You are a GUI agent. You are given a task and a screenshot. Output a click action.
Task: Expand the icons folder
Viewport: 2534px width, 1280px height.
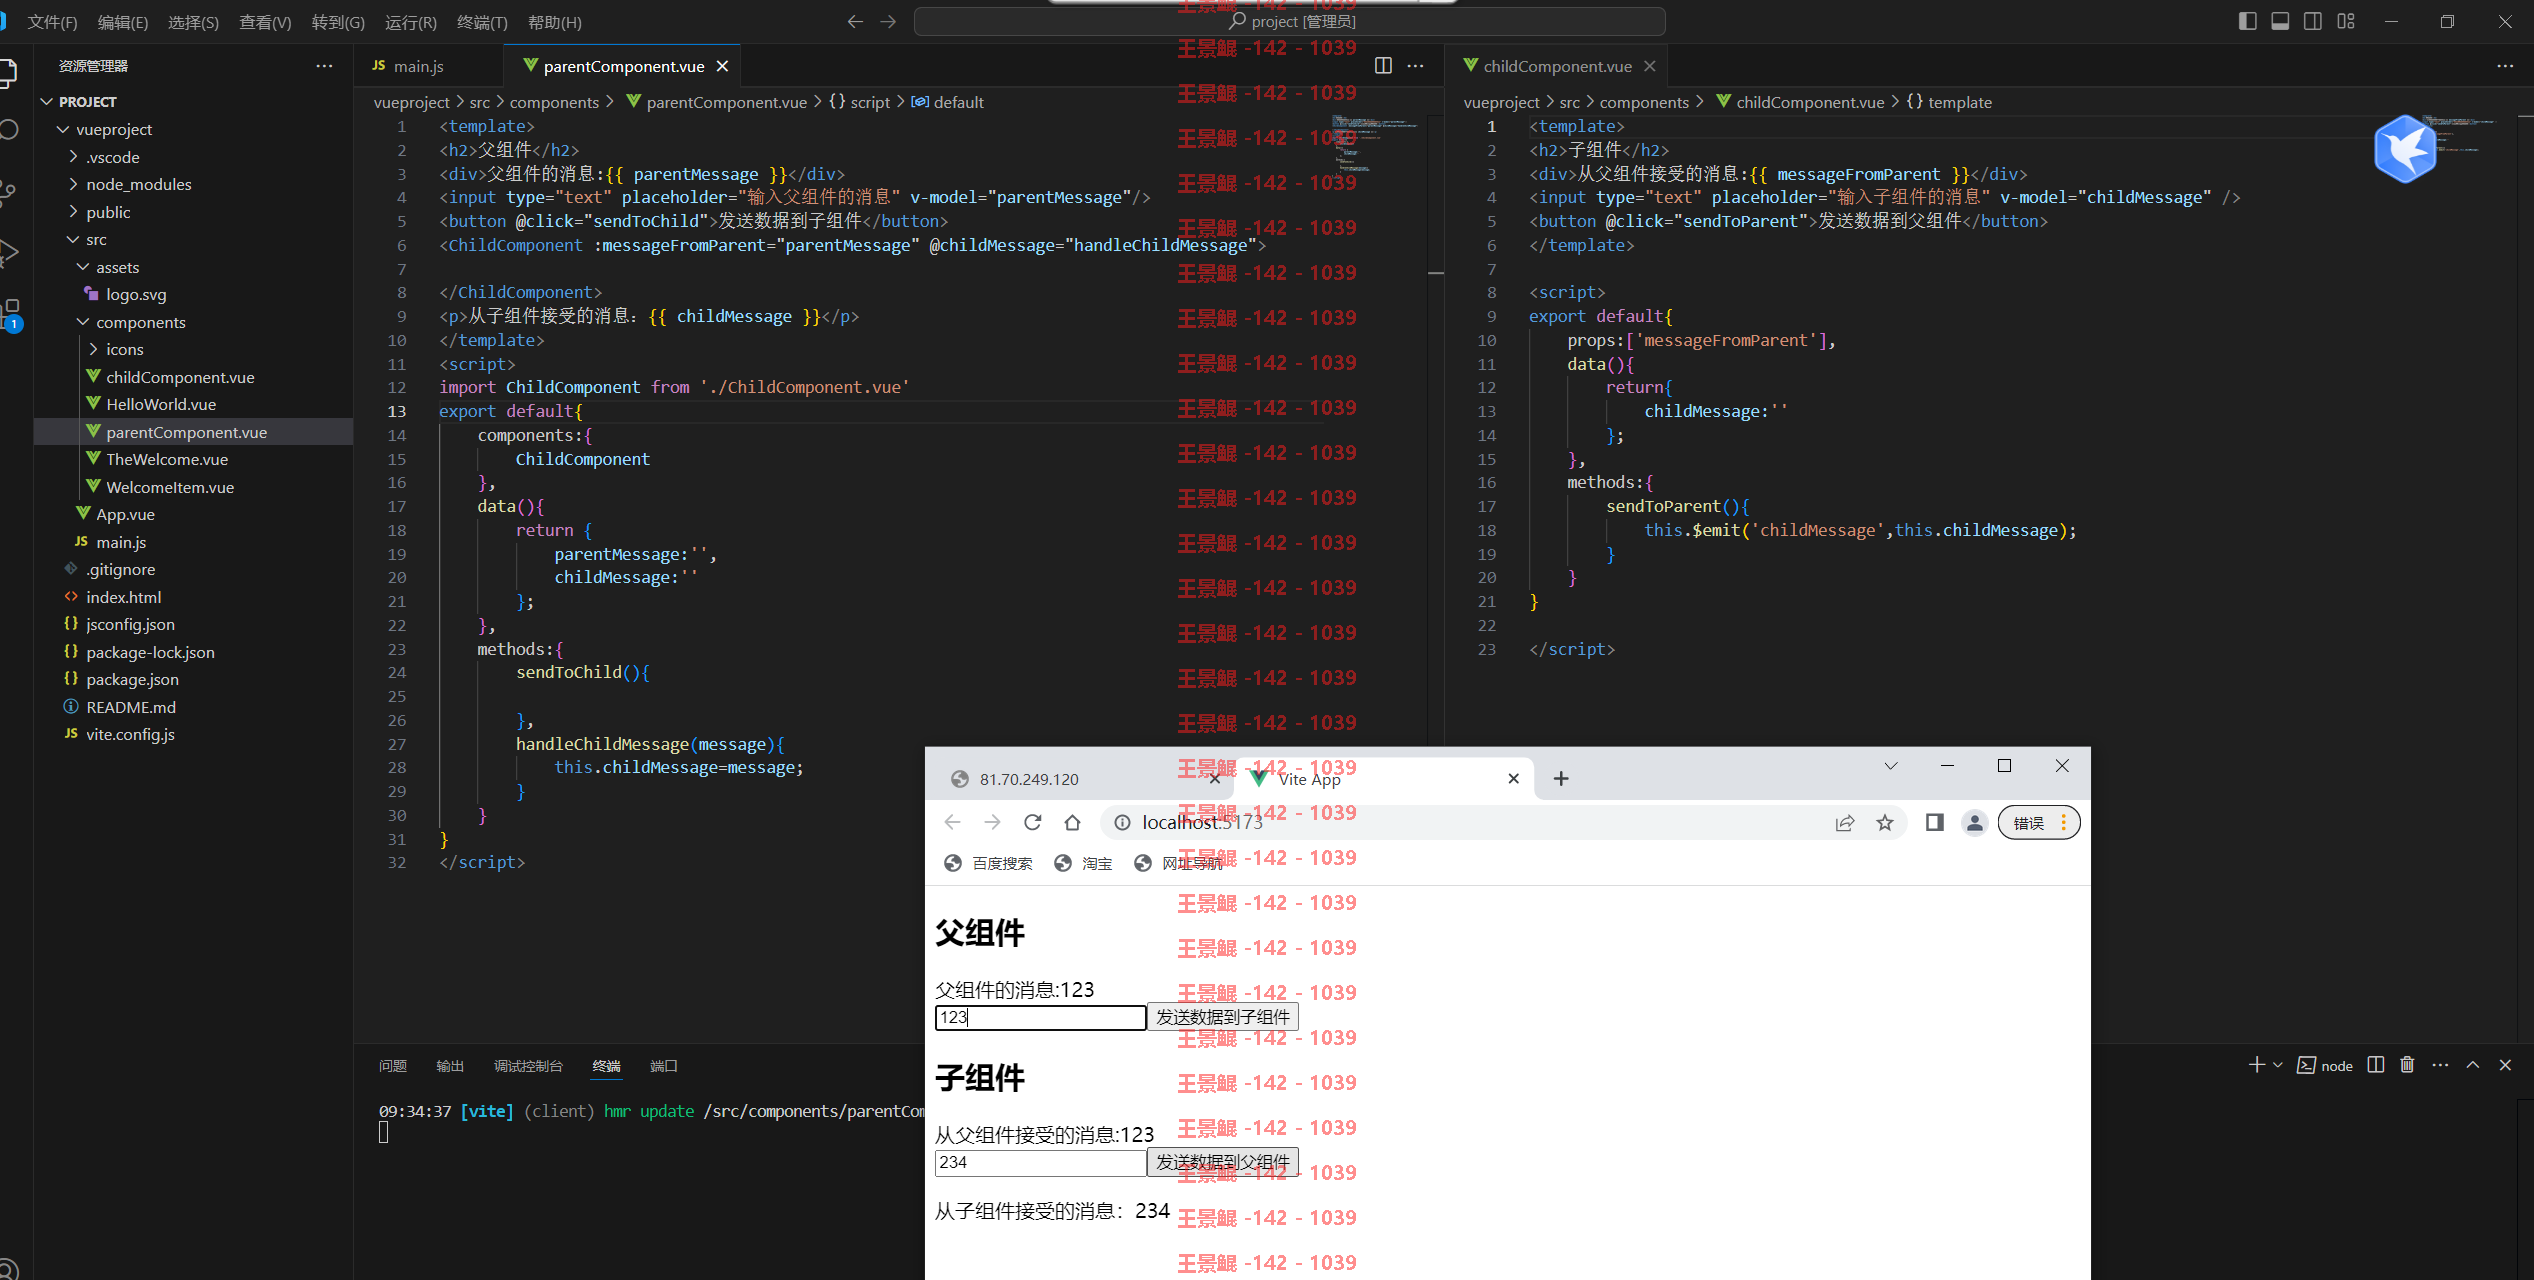[124, 349]
